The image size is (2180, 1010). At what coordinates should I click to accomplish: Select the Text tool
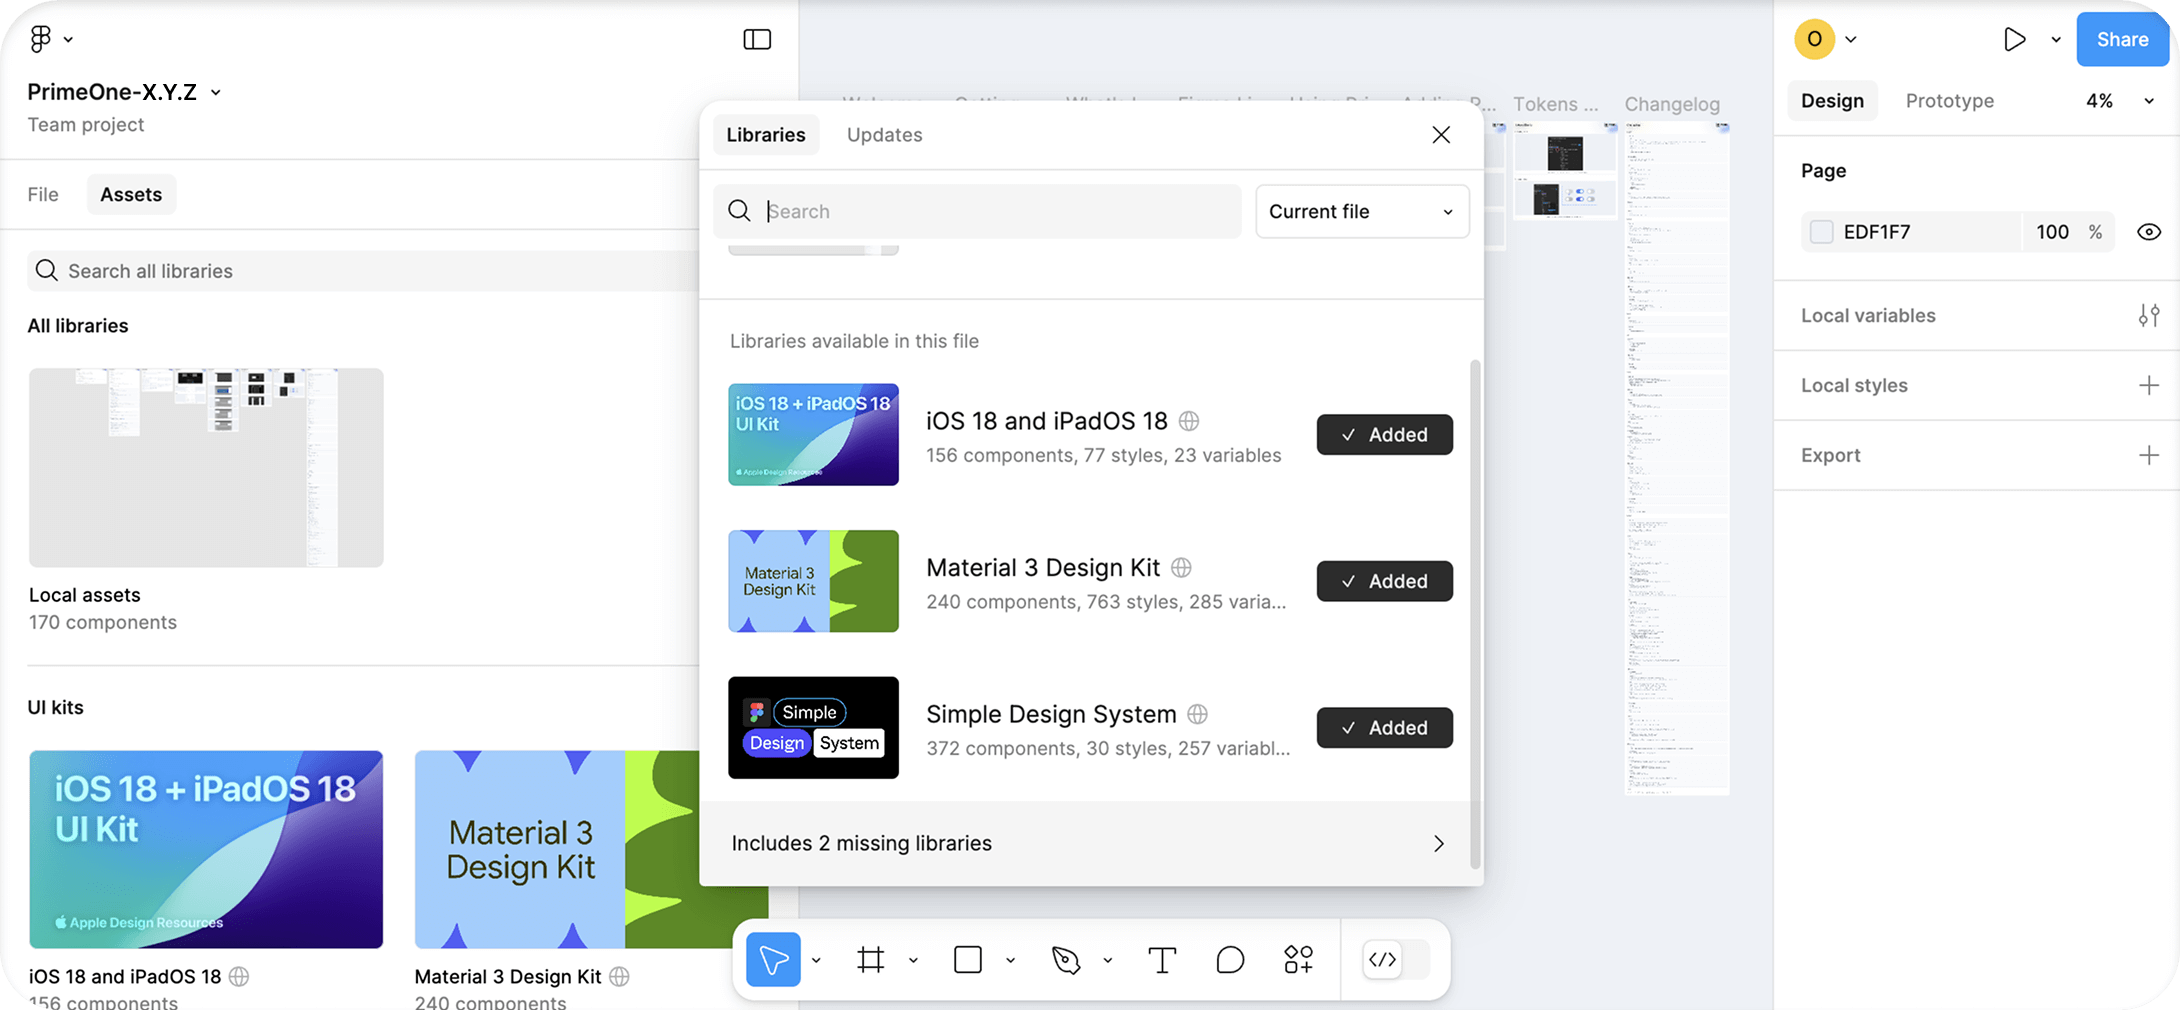1162,960
